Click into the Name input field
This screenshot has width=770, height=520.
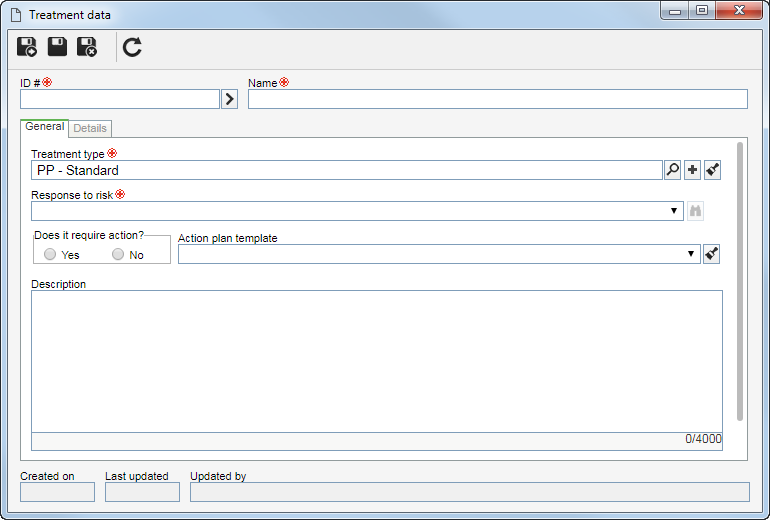tap(497, 99)
